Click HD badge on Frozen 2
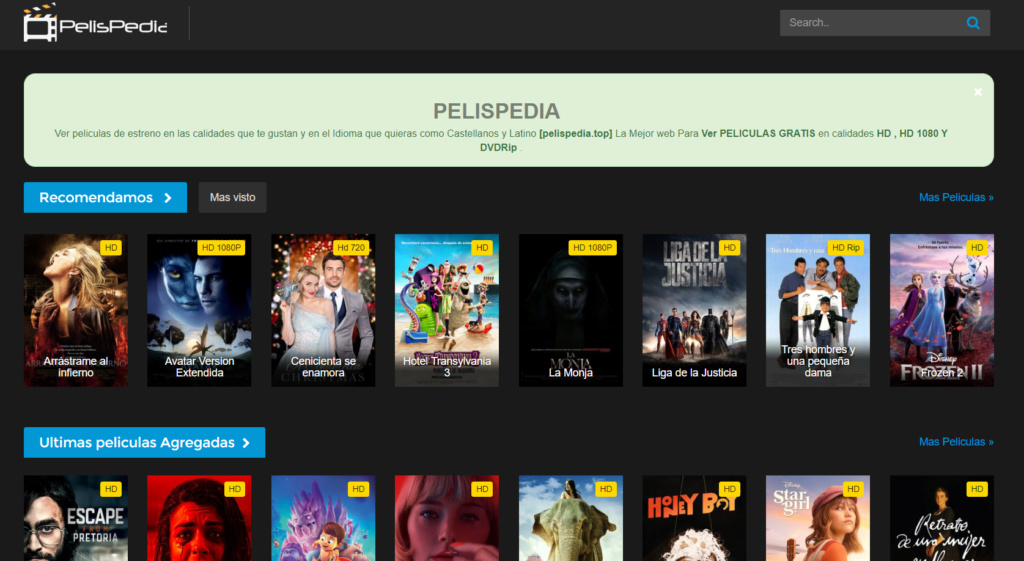Screen dimensions: 1024x561 coord(977,248)
